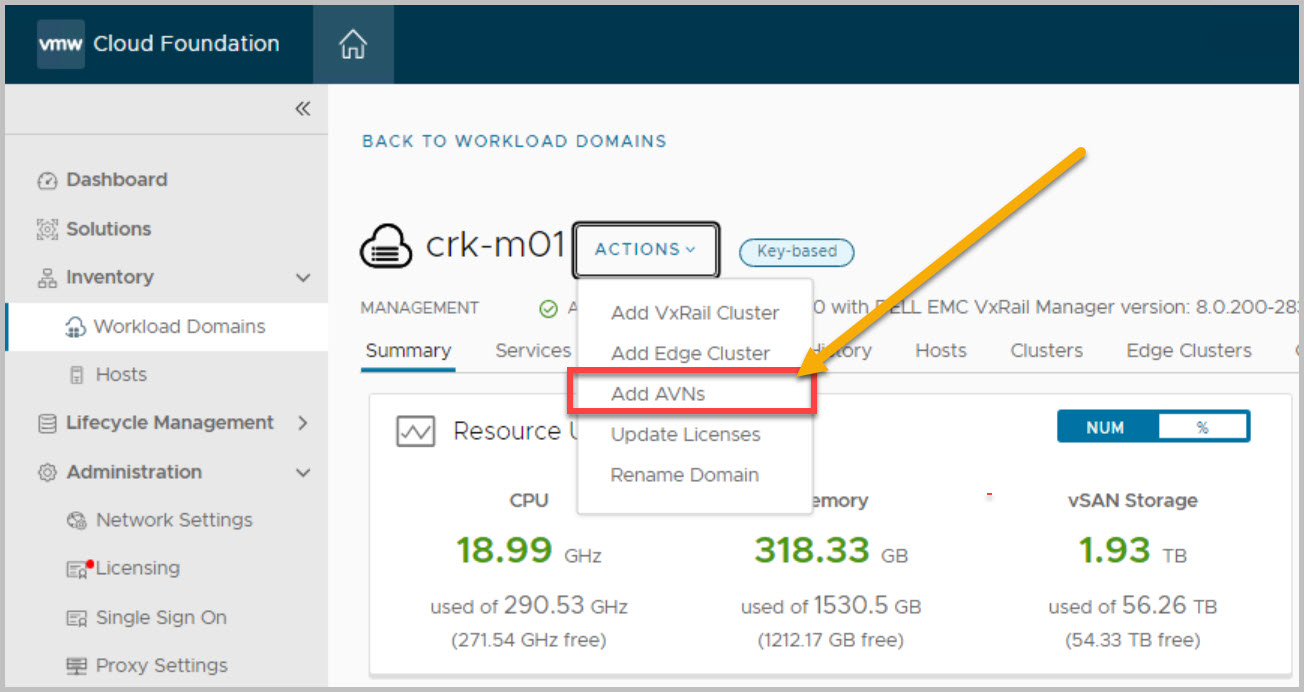Click the Dashboard gauge icon
The height and width of the screenshot is (692, 1304).
(47, 181)
